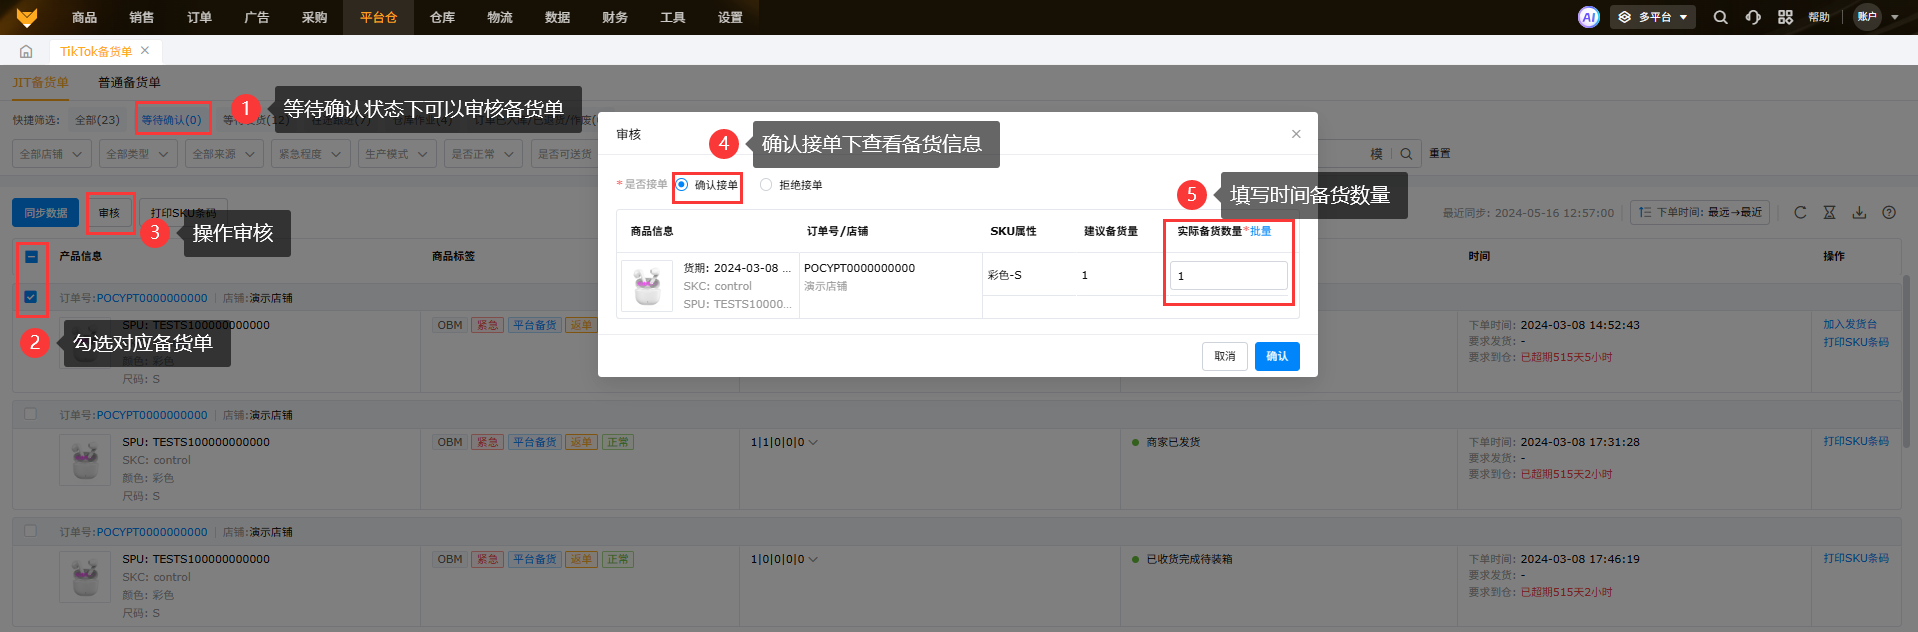Viewport: 1918px width, 632px height.
Task: Click the hourglass icon in the list toolbar
Action: point(1829,212)
